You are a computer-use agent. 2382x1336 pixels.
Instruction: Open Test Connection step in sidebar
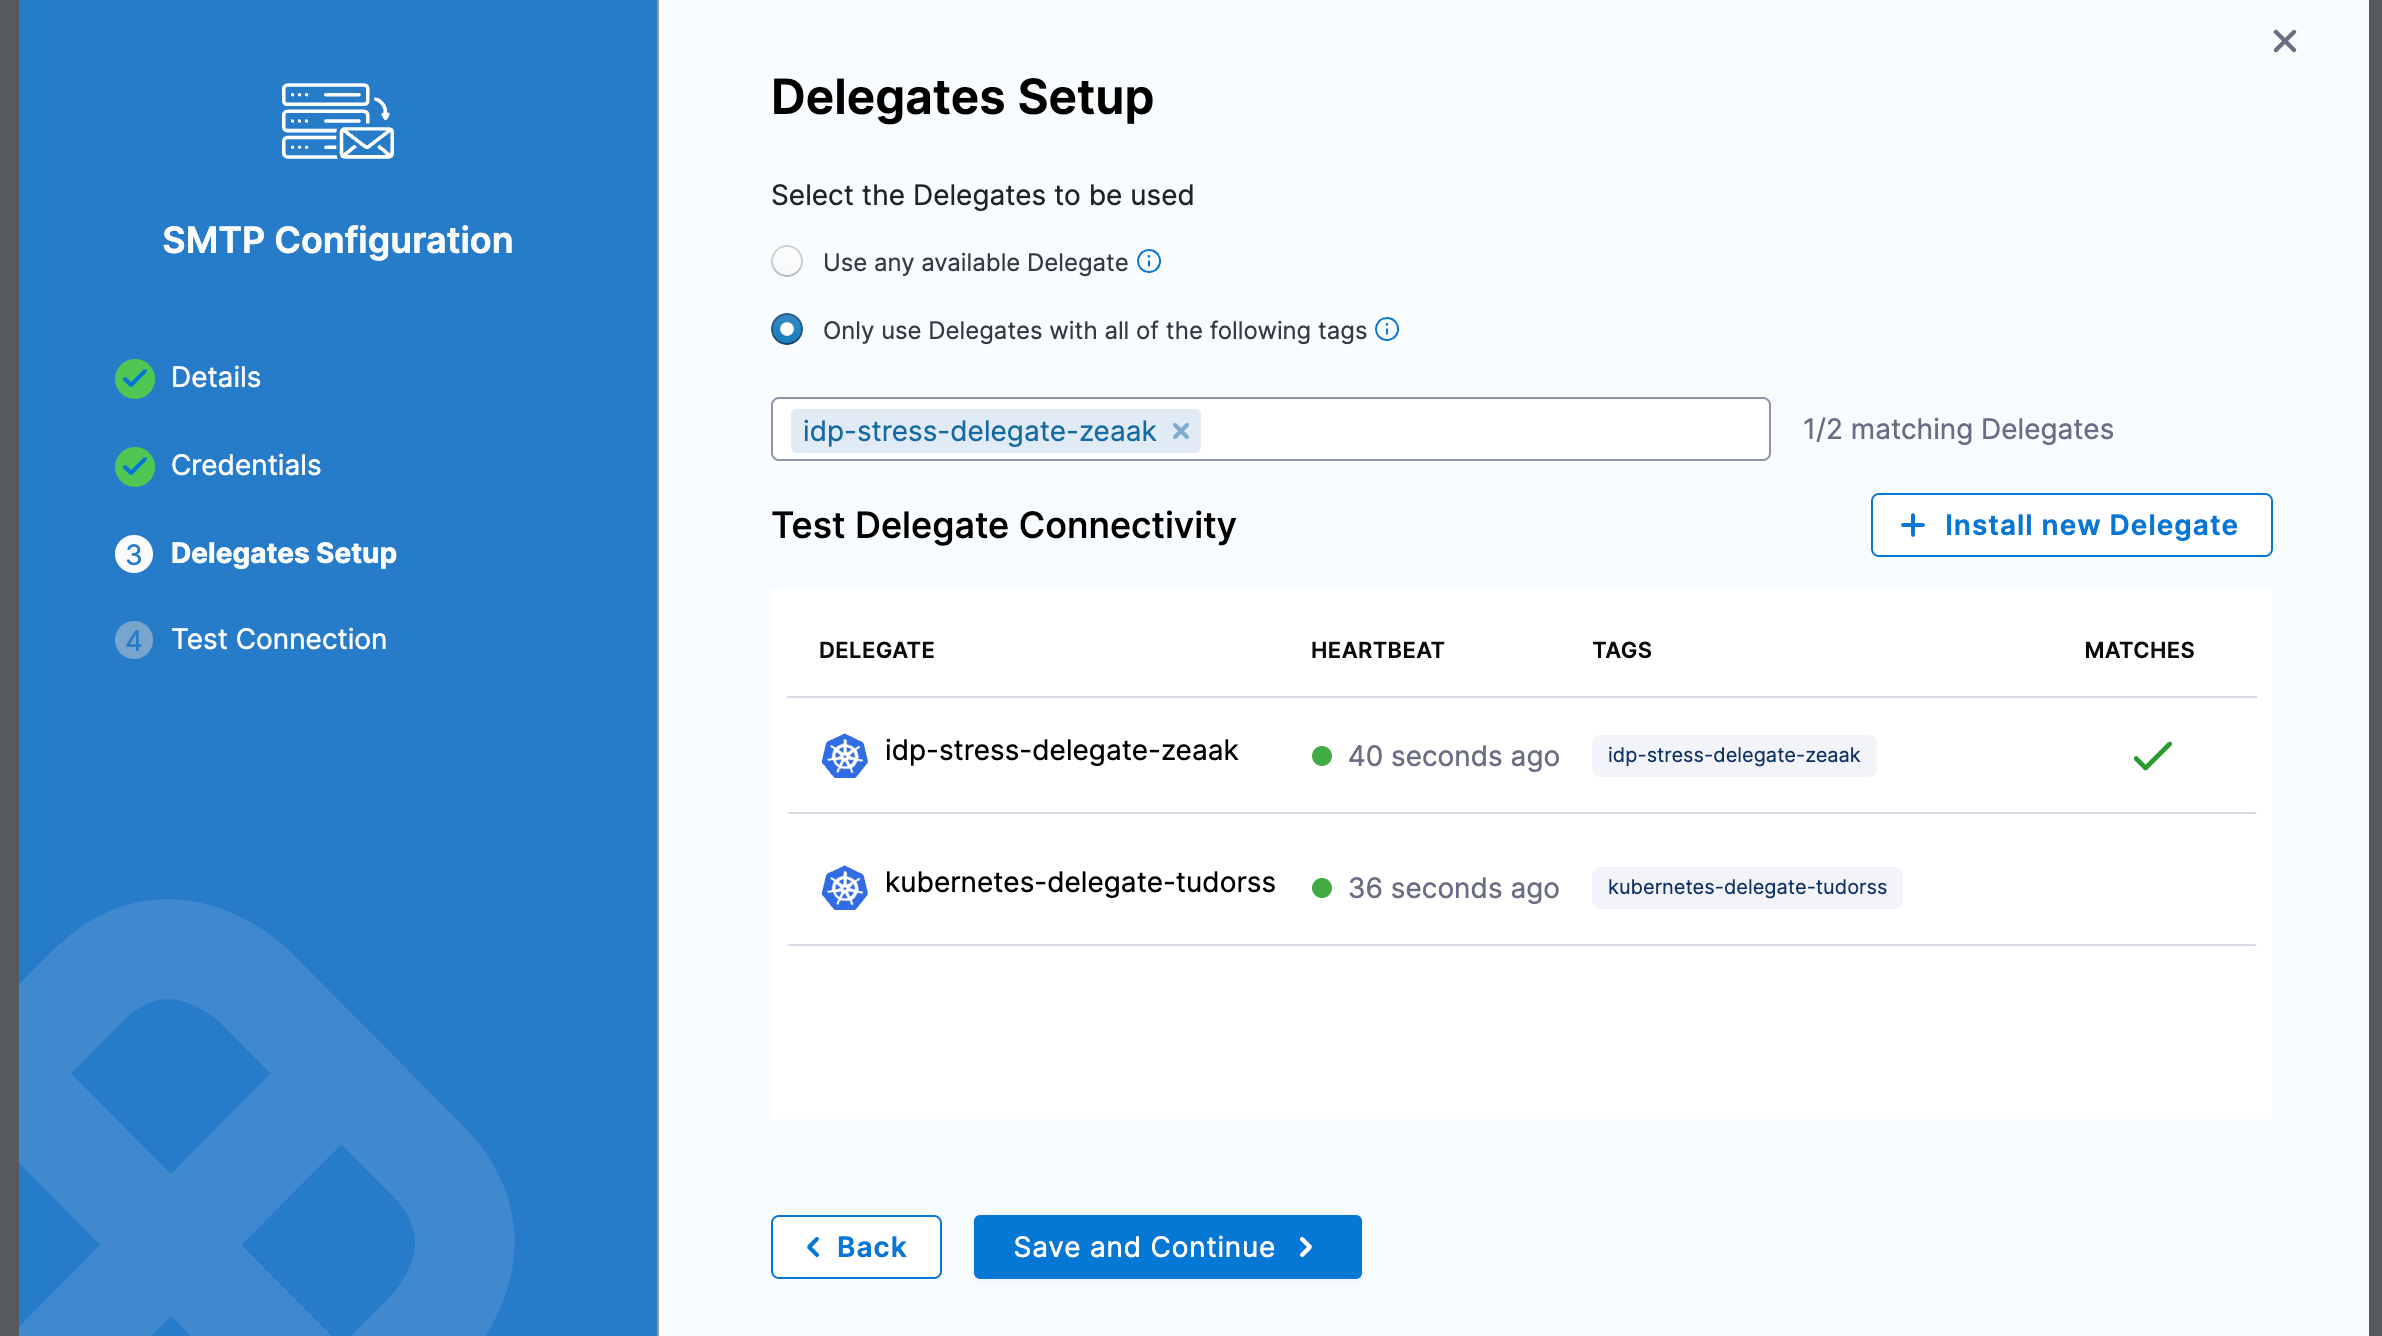pos(278,639)
